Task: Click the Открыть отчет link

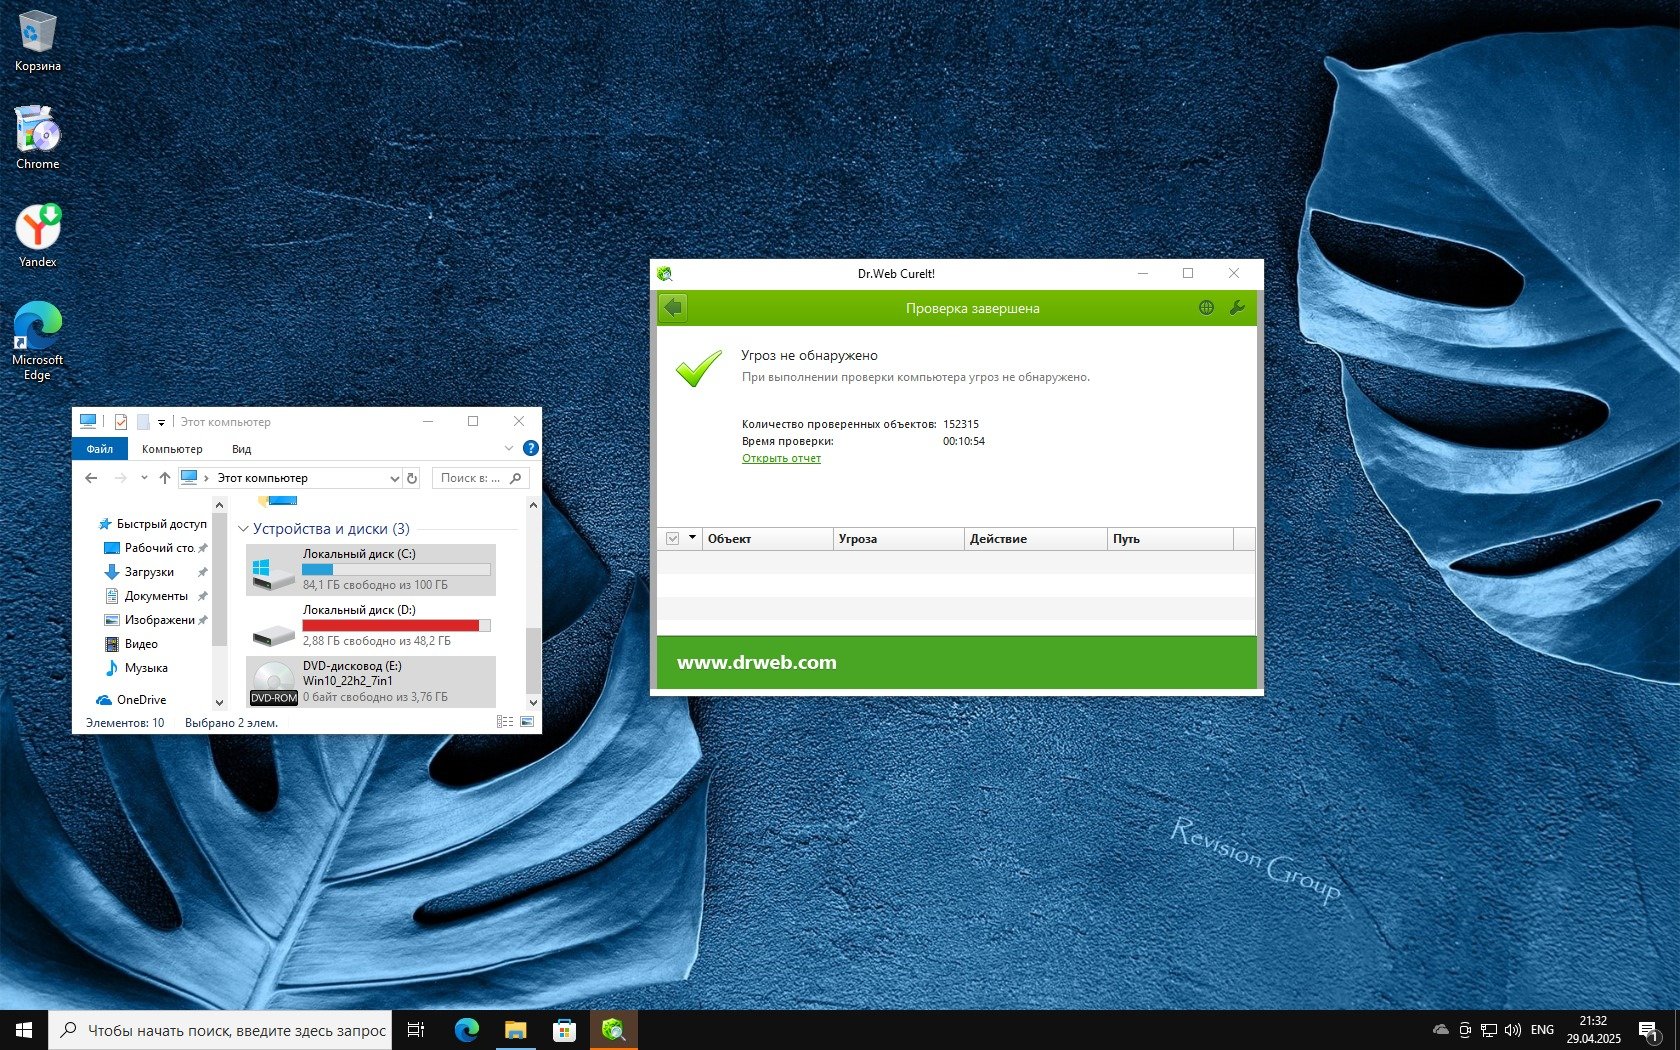Action: click(781, 458)
